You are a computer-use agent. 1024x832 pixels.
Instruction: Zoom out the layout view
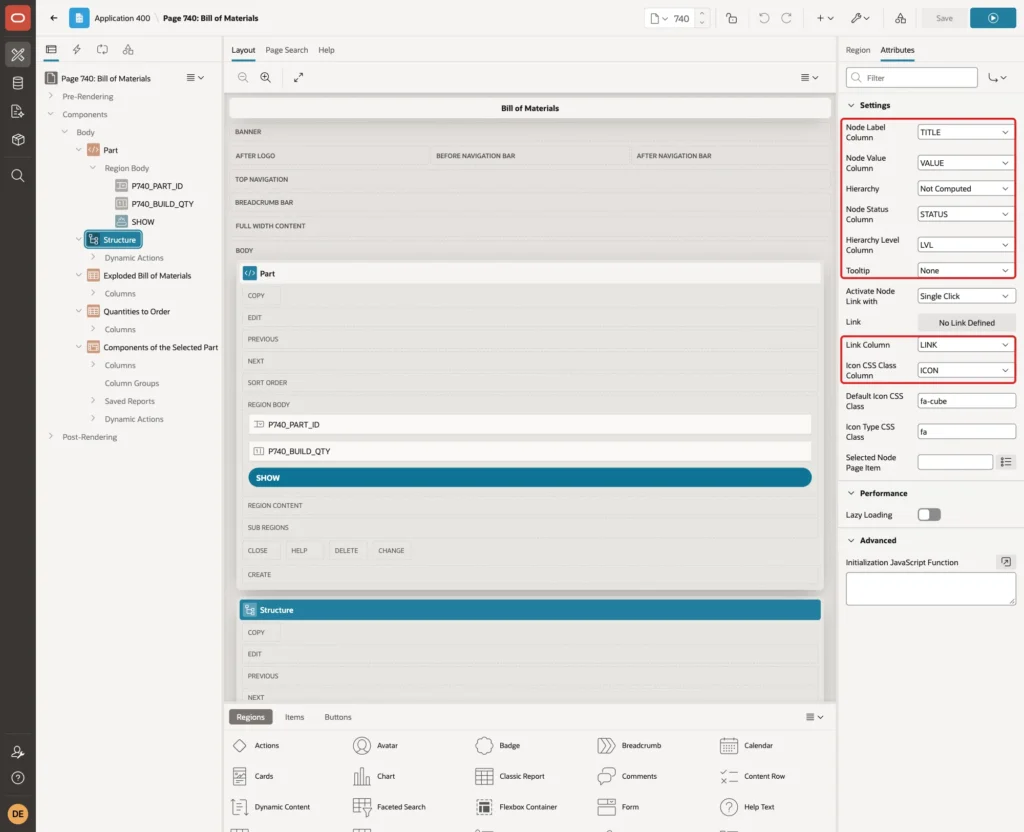pos(243,77)
